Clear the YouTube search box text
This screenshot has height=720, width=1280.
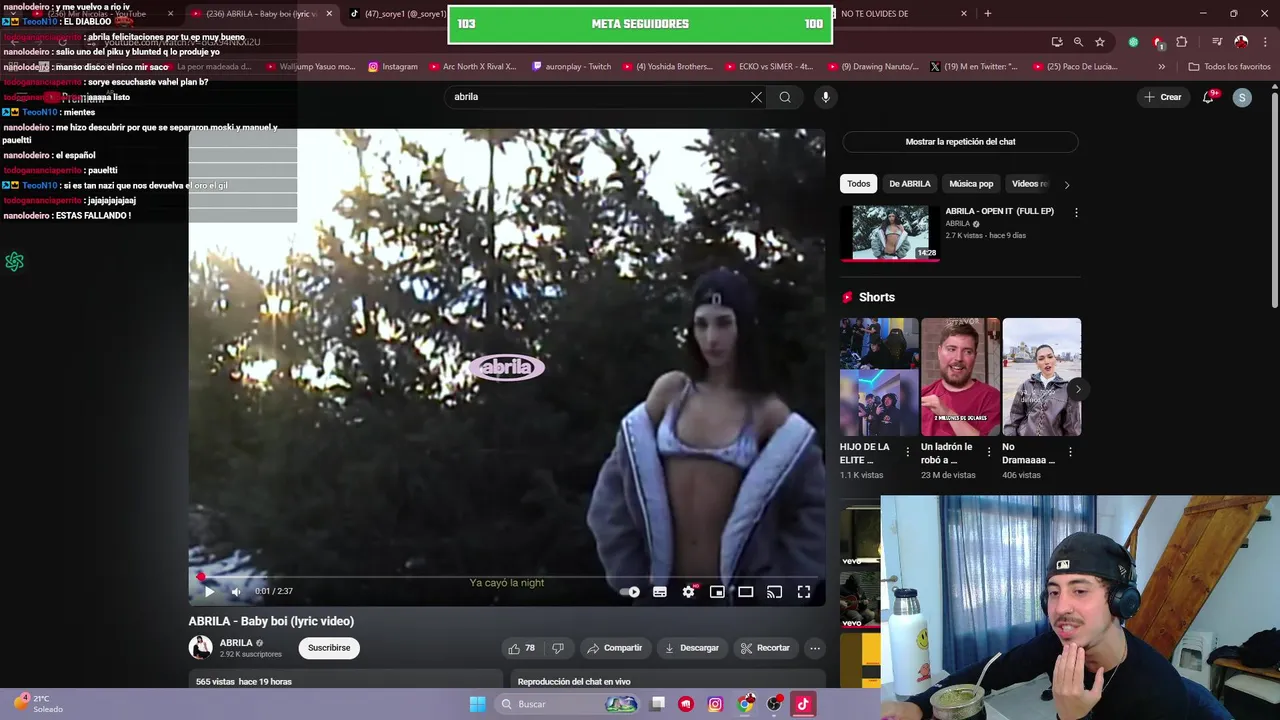[756, 97]
